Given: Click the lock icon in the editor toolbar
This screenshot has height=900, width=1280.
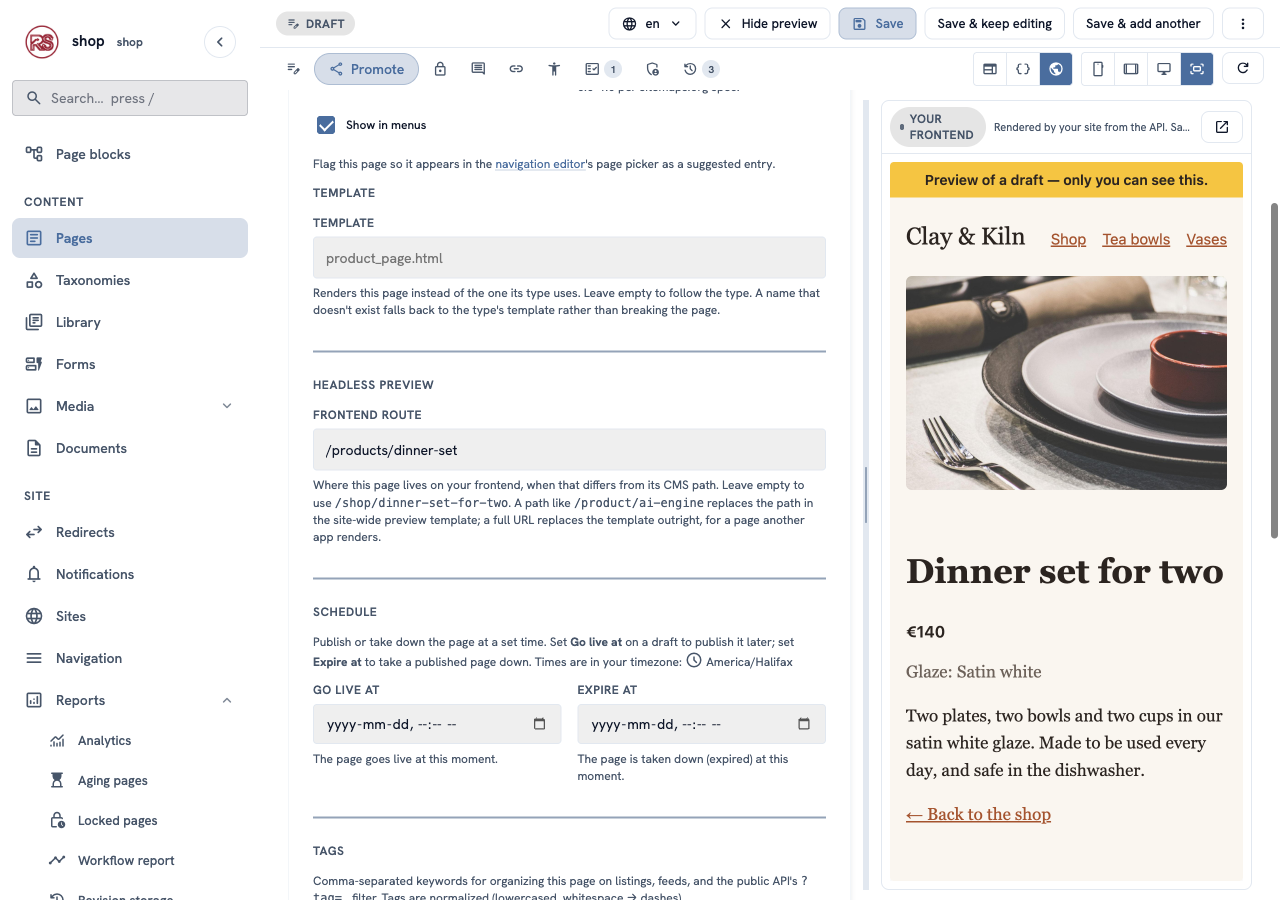Looking at the screenshot, I should 440,69.
